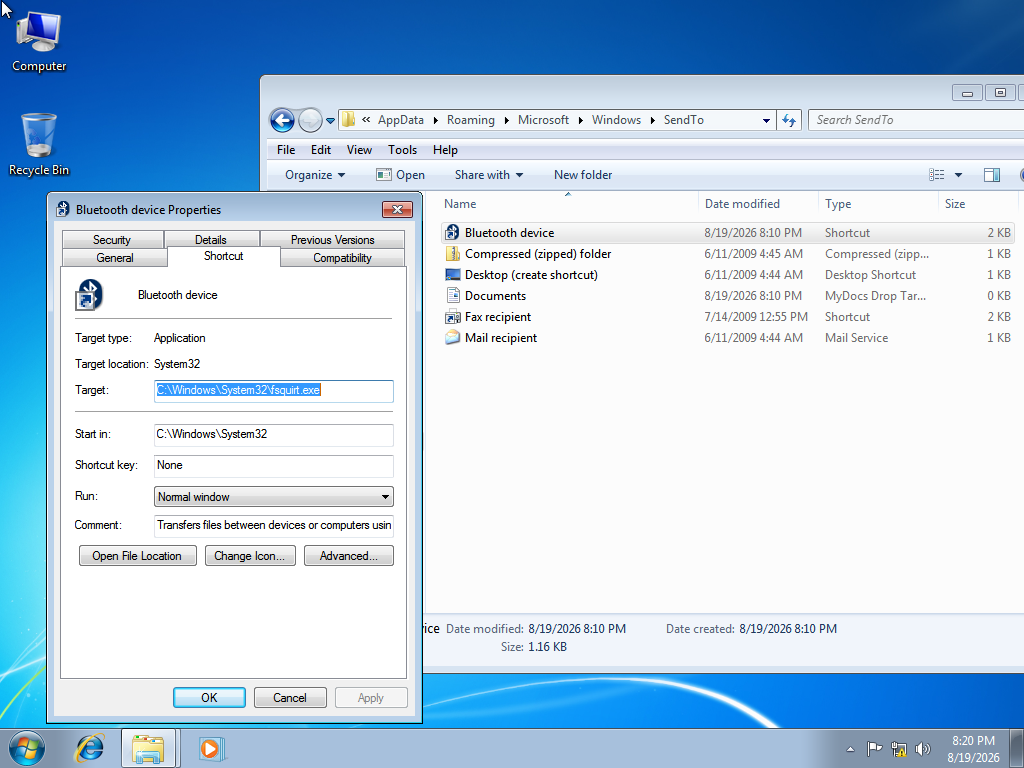Toggle the preview pane icon
Viewport: 1024px width, 768px height.
click(x=991, y=174)
